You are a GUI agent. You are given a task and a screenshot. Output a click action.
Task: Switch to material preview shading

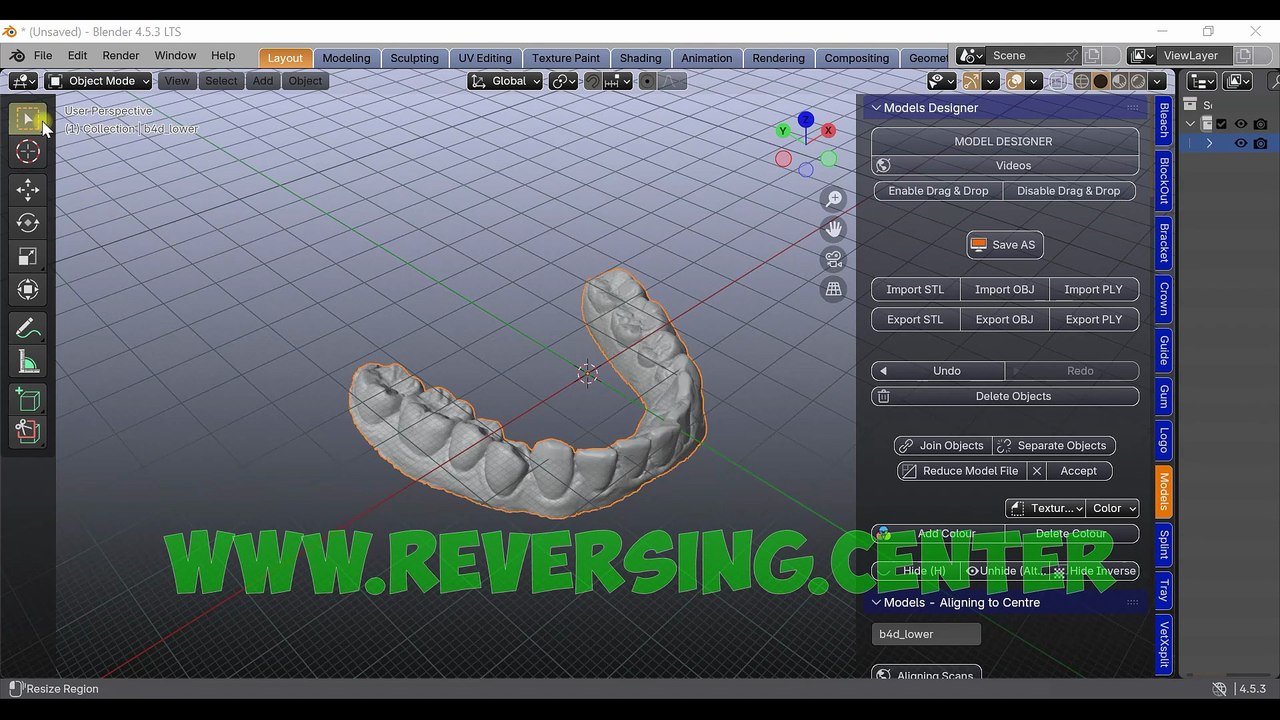click(1119, 82)
